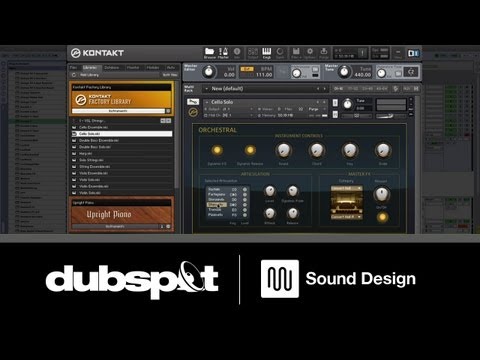Screen dimensions: 480x360
Task: Switch to the Libraries browser tab
Action: tap(90, 68)
